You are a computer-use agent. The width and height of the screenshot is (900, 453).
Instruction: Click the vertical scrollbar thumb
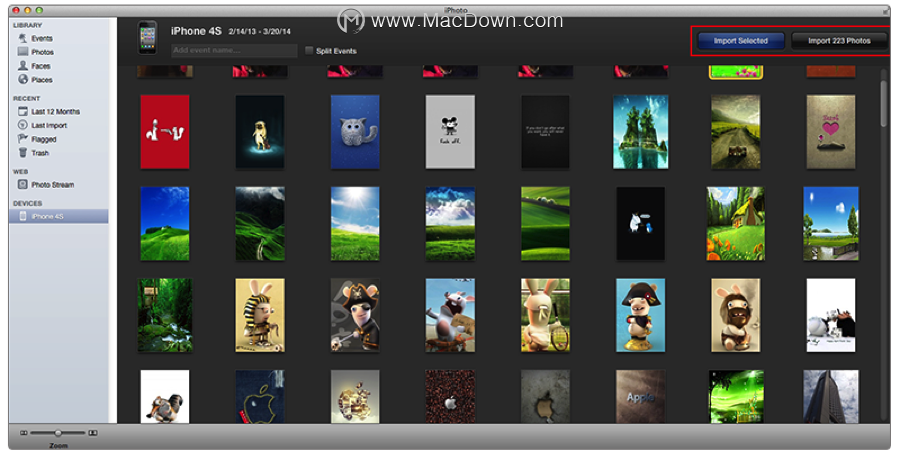click(884, 103)
